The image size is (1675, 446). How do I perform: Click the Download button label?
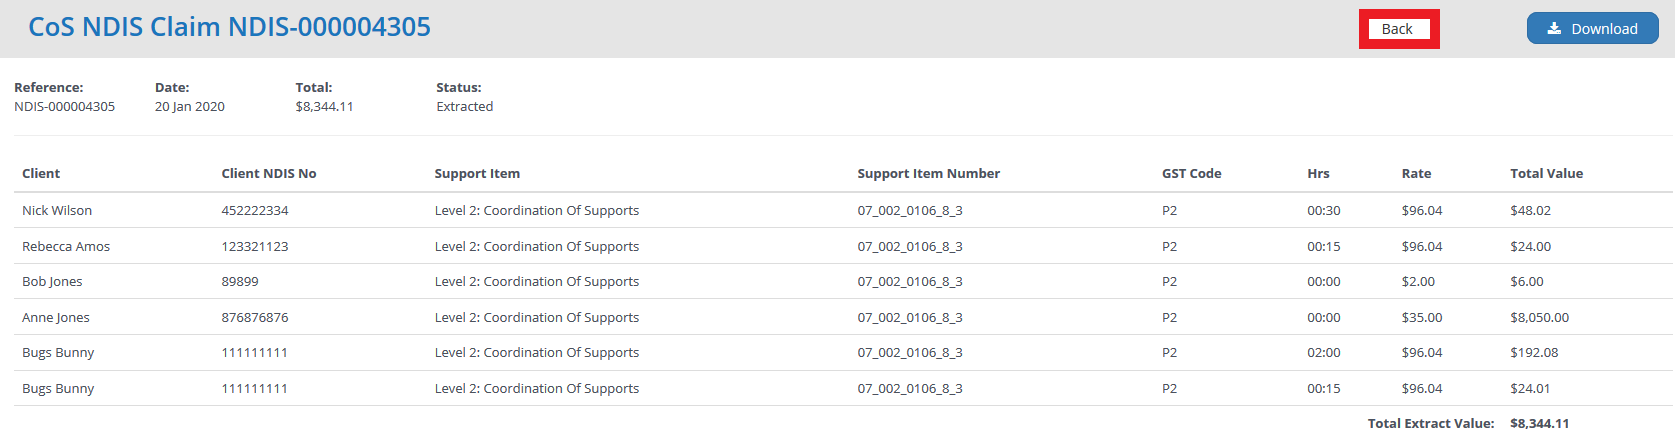pos(1604,29)
